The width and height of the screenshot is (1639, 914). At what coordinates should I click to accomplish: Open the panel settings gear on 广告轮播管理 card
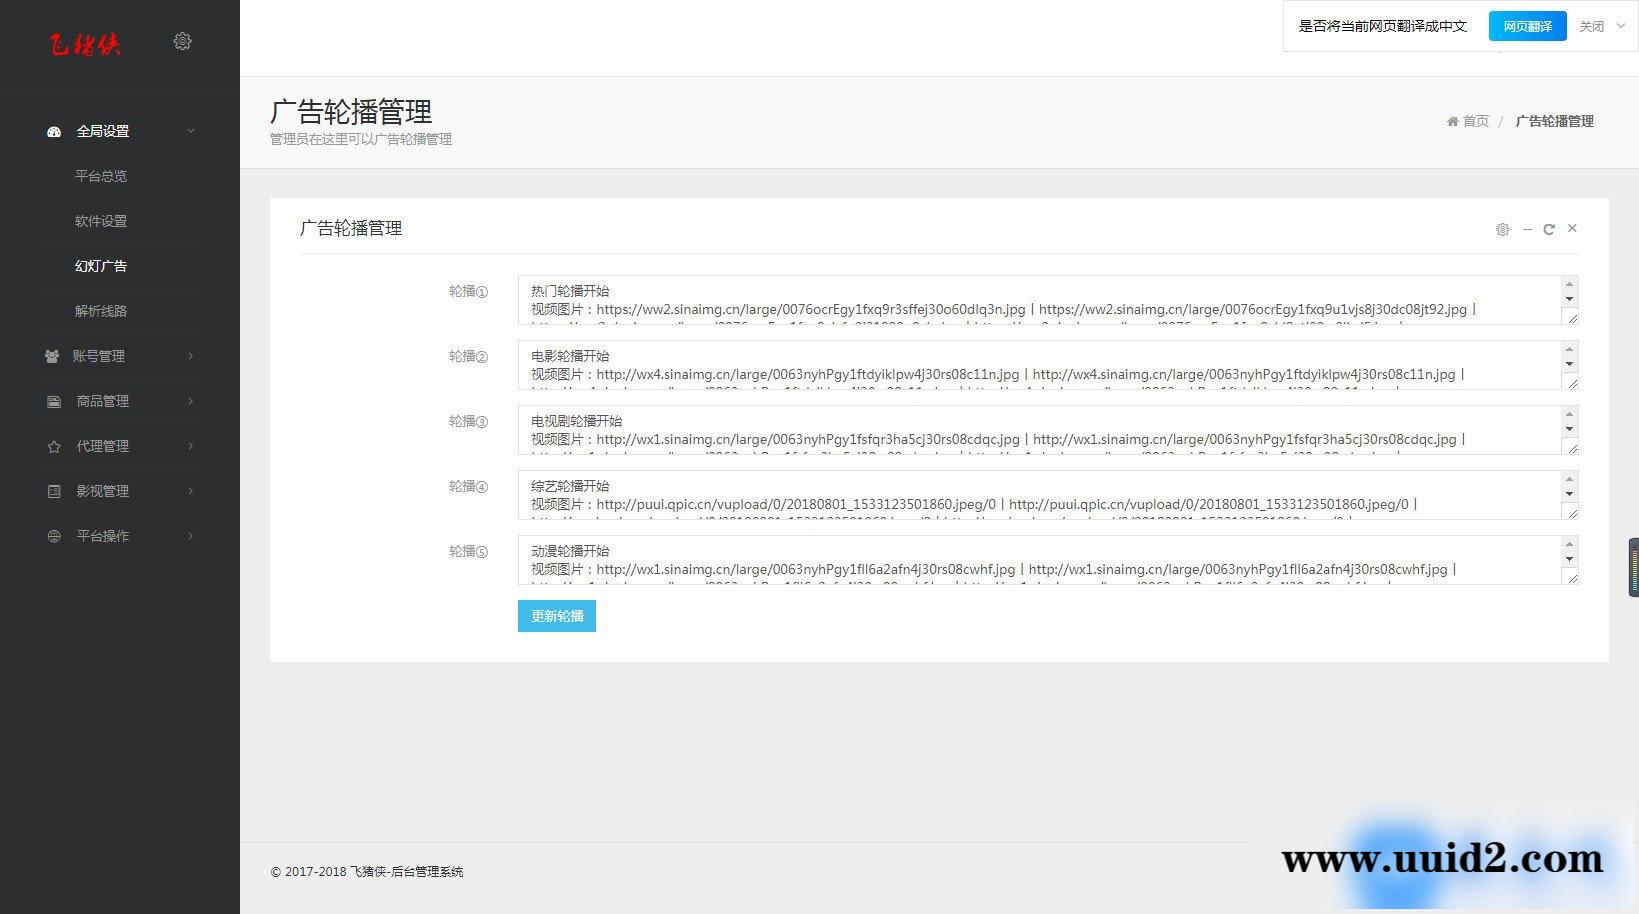1502,229
